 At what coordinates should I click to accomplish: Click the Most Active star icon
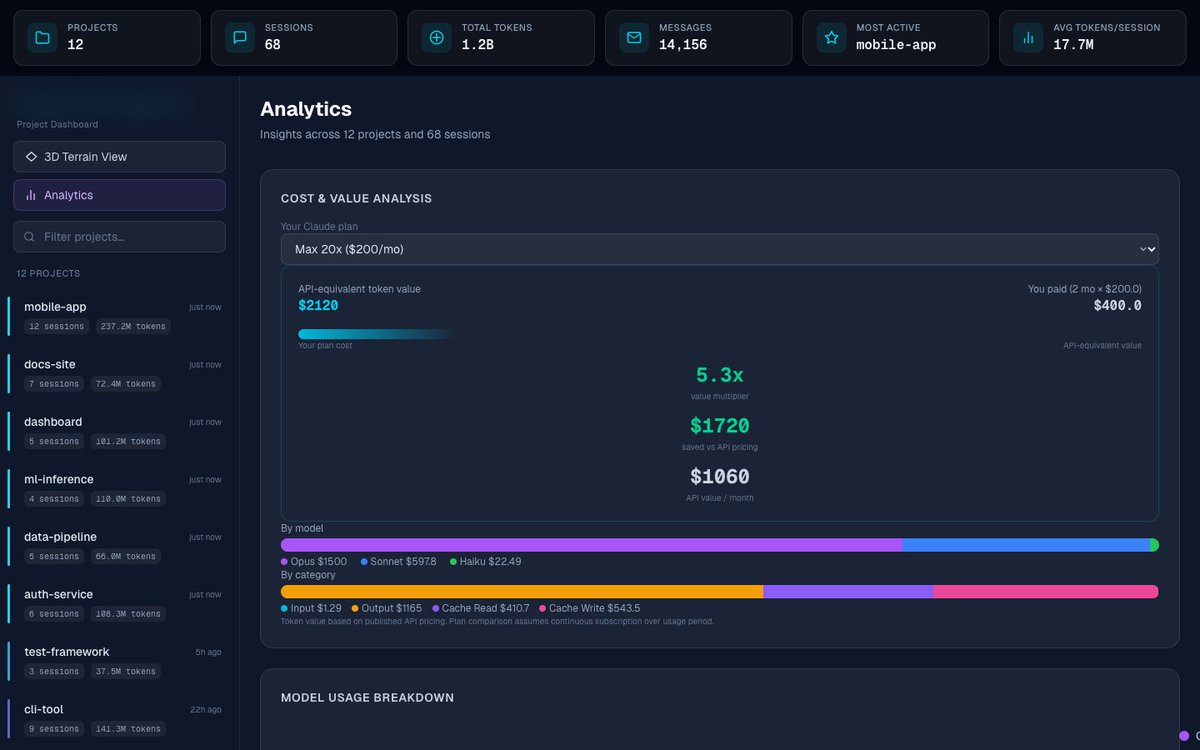point(831,38)
